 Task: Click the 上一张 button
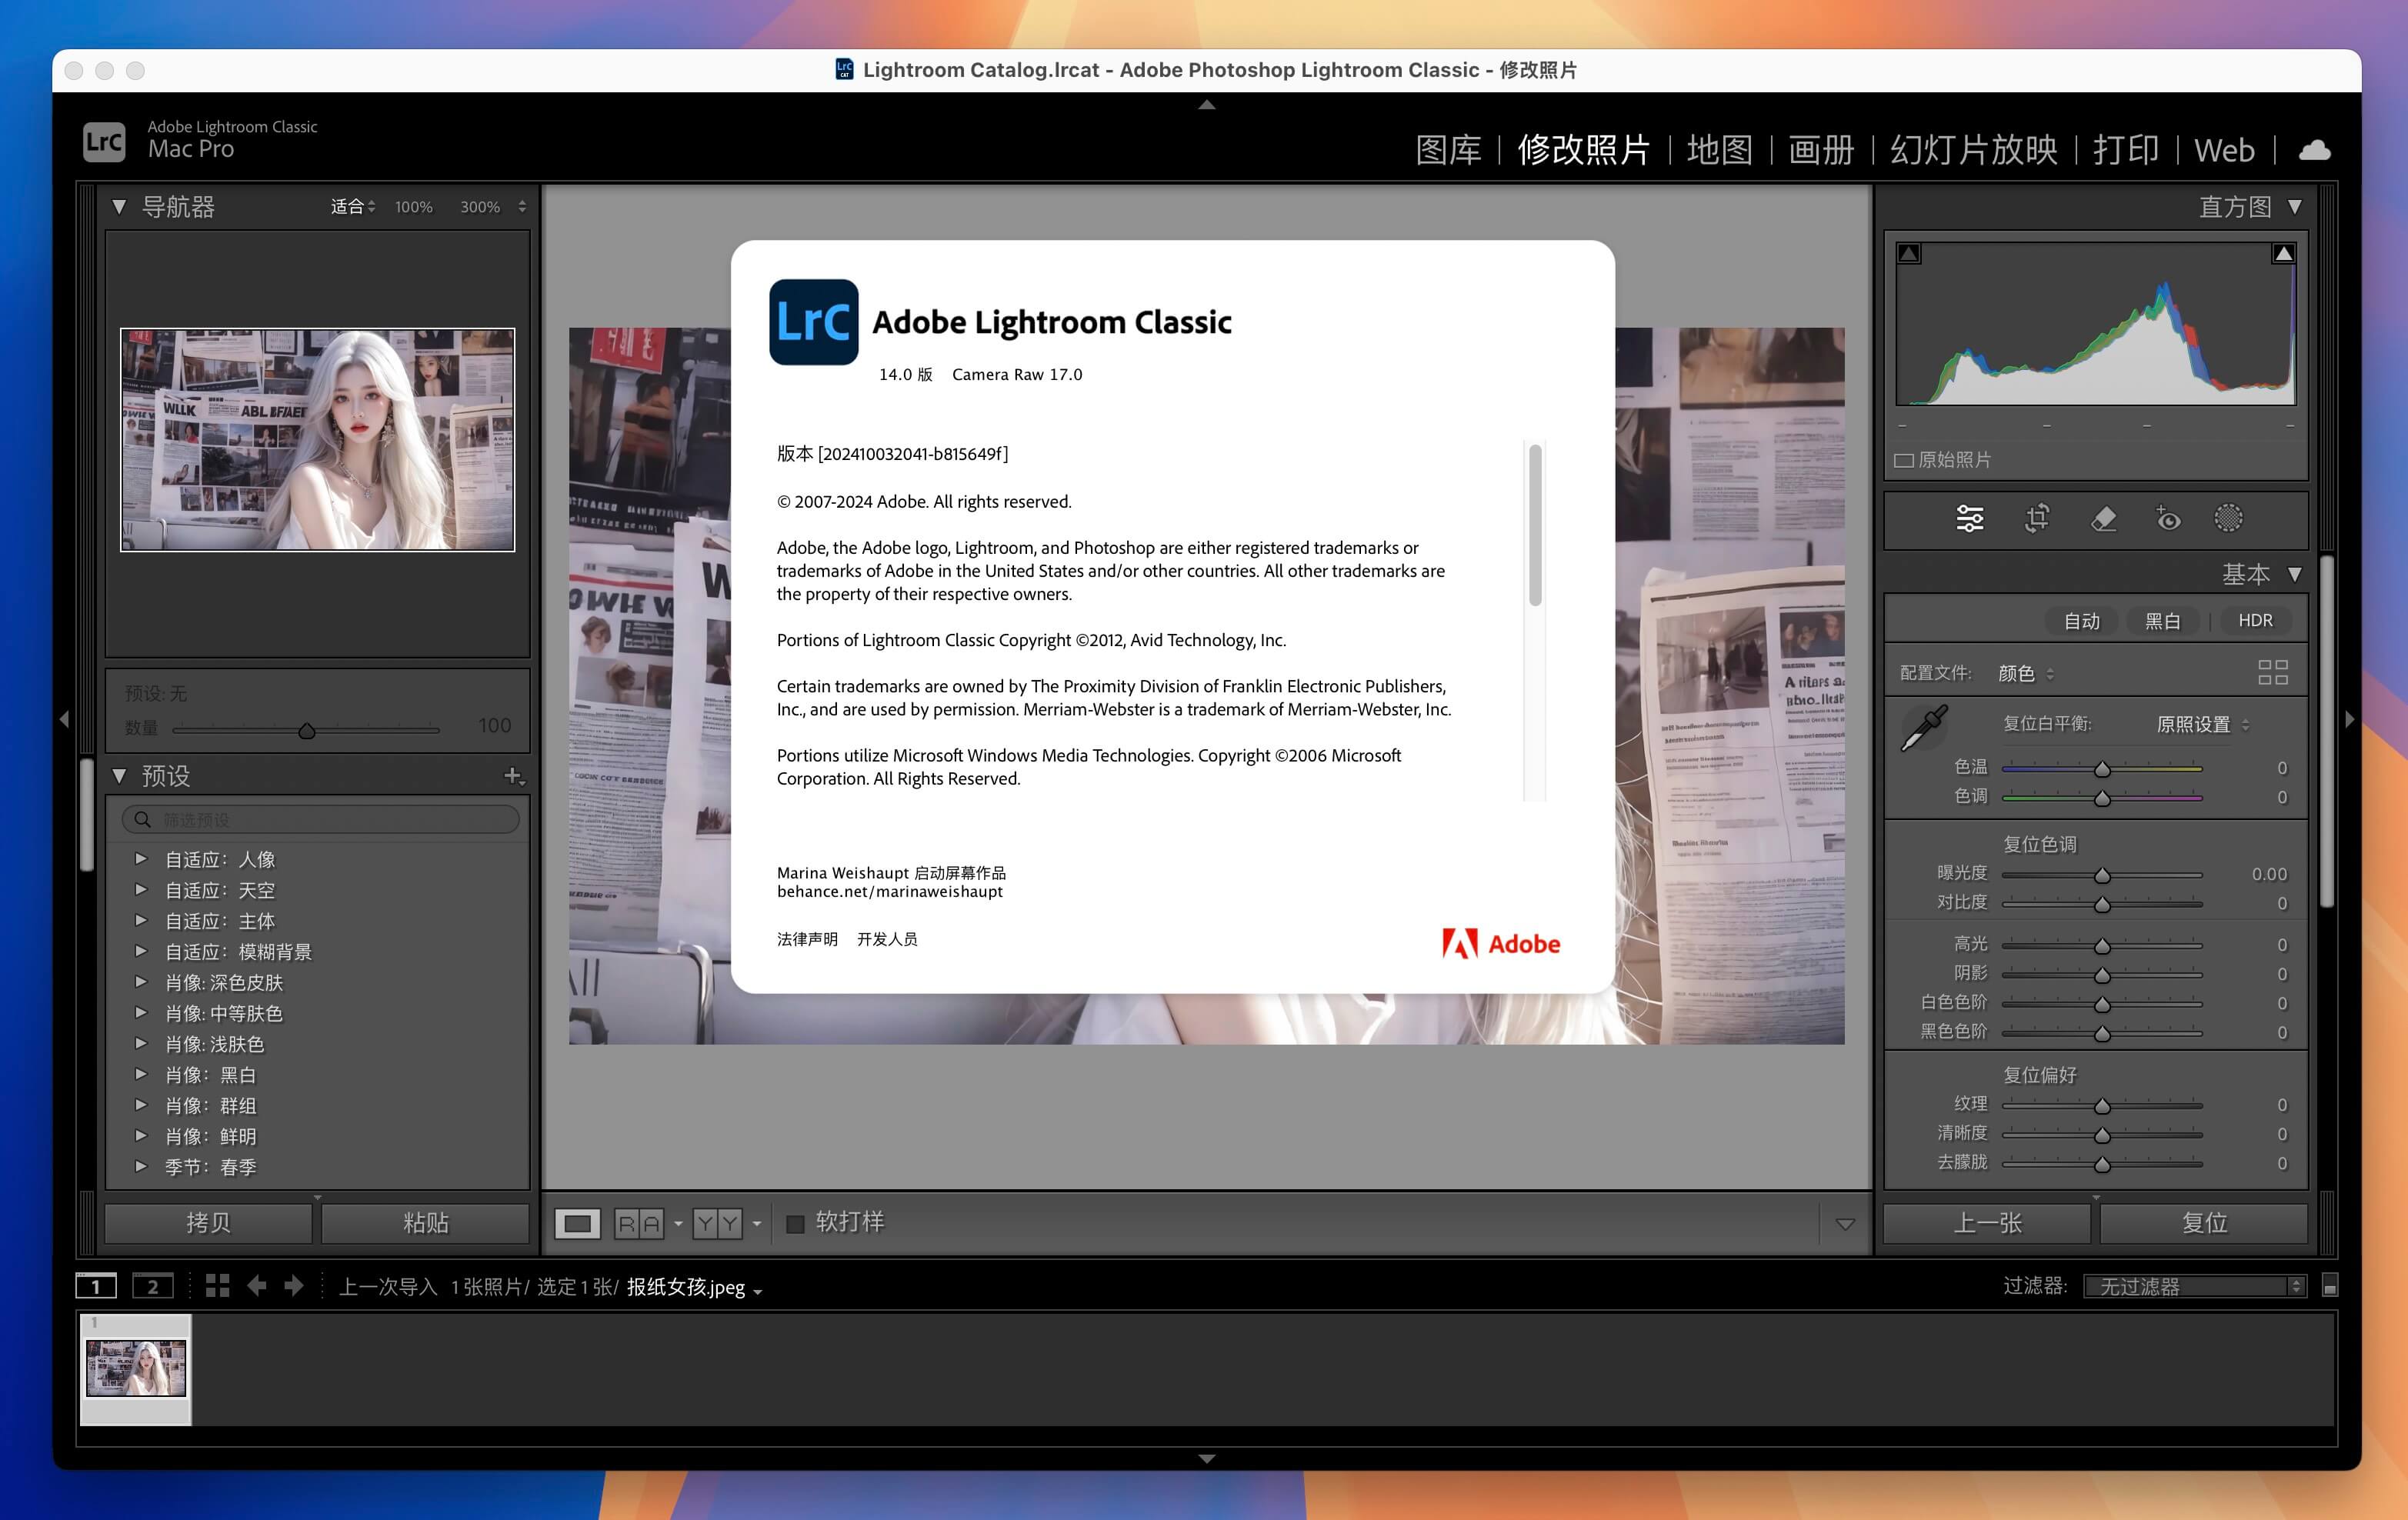click(1987, 1223)
